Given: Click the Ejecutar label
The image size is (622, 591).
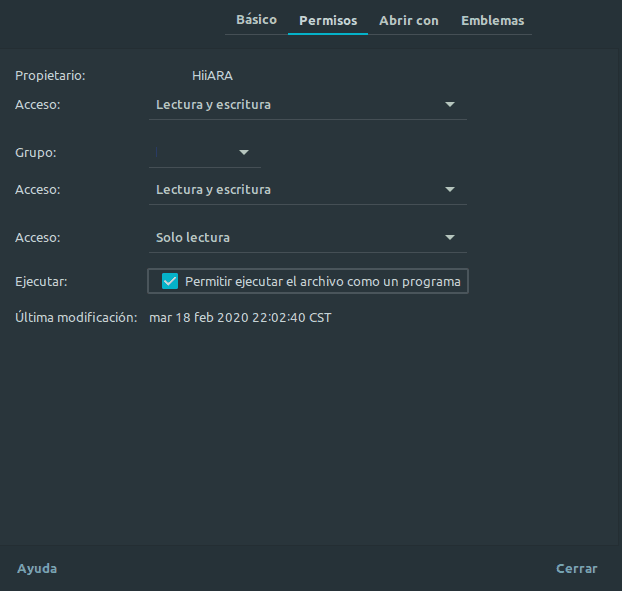Looking at the screenshot, I should 41,282.
